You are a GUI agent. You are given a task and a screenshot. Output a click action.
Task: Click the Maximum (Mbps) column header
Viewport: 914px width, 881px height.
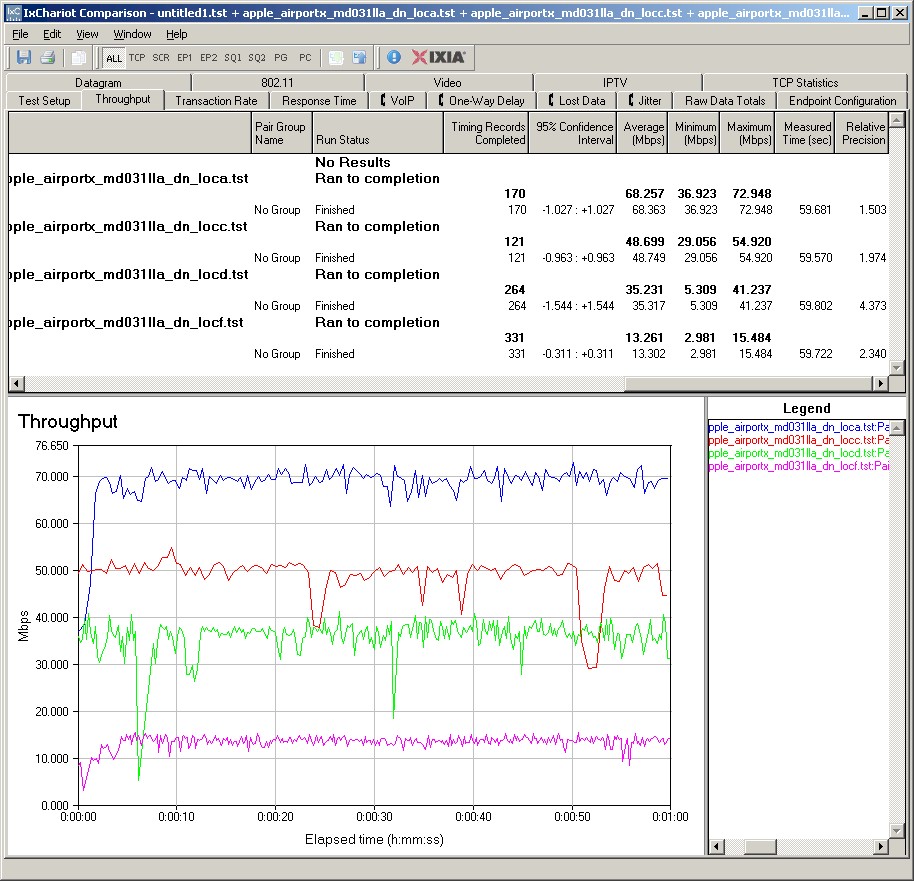747,133
